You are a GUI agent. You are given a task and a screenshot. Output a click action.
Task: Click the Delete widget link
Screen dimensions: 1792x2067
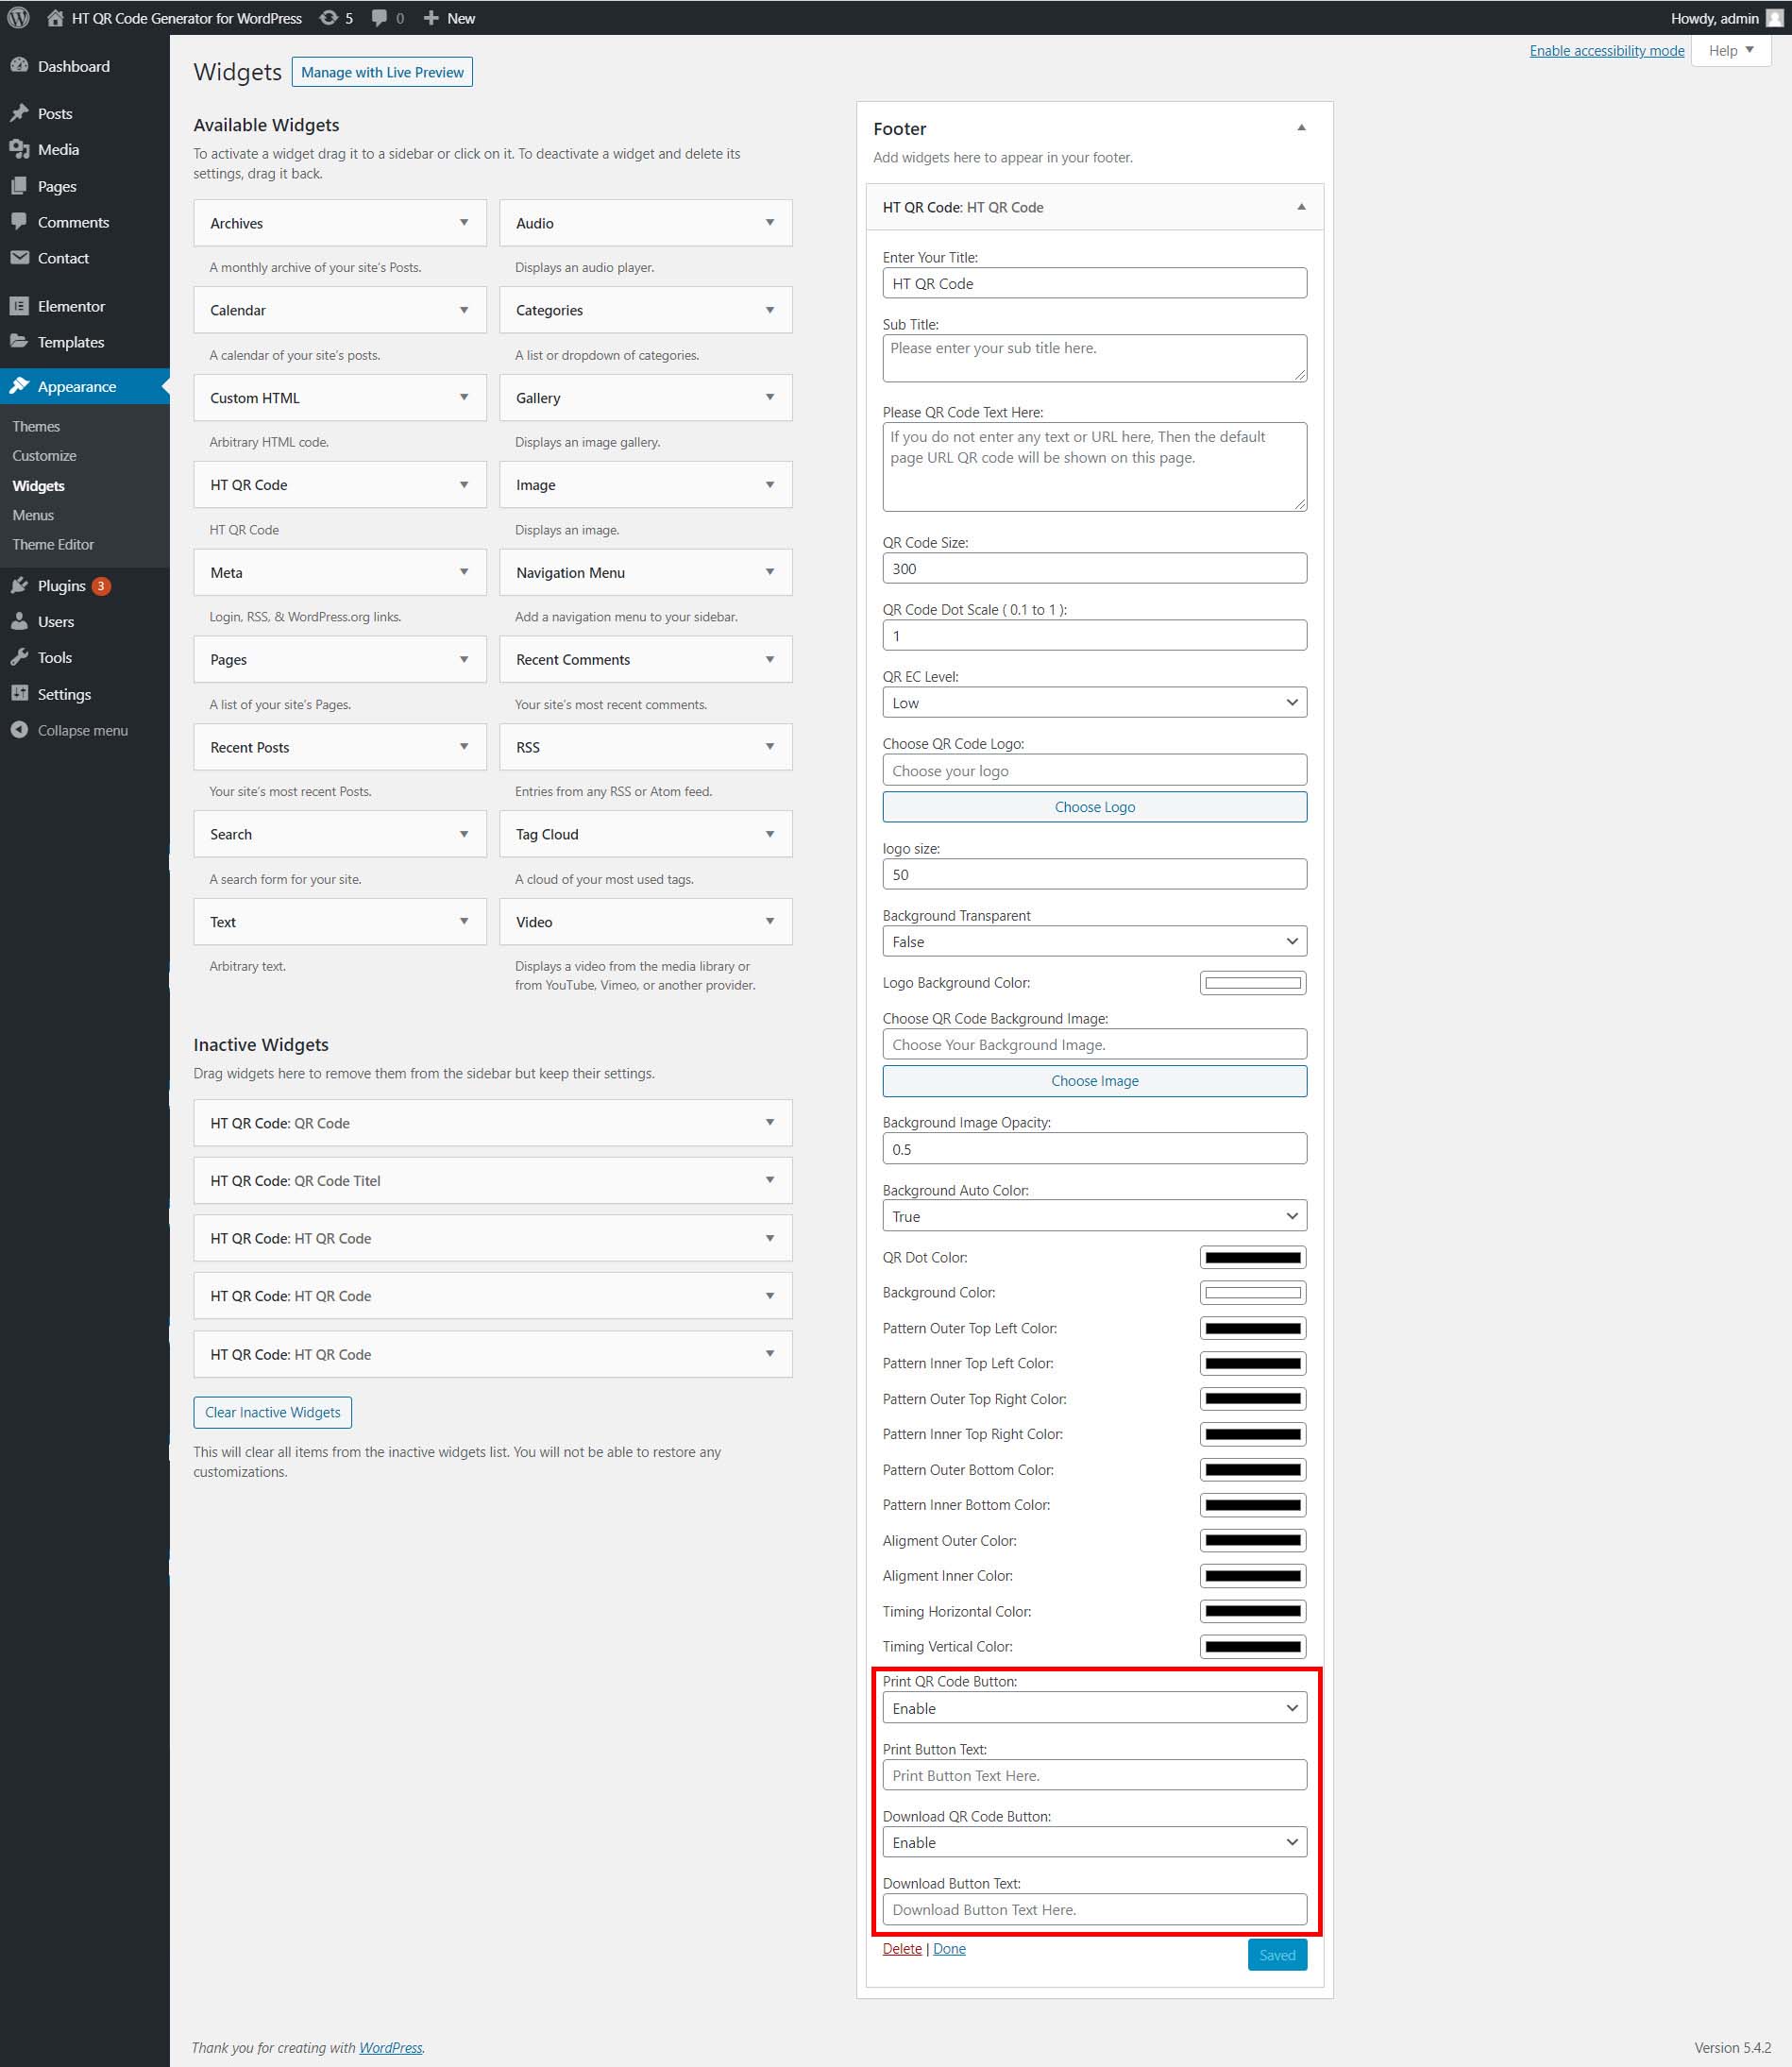coord(902,1949)
